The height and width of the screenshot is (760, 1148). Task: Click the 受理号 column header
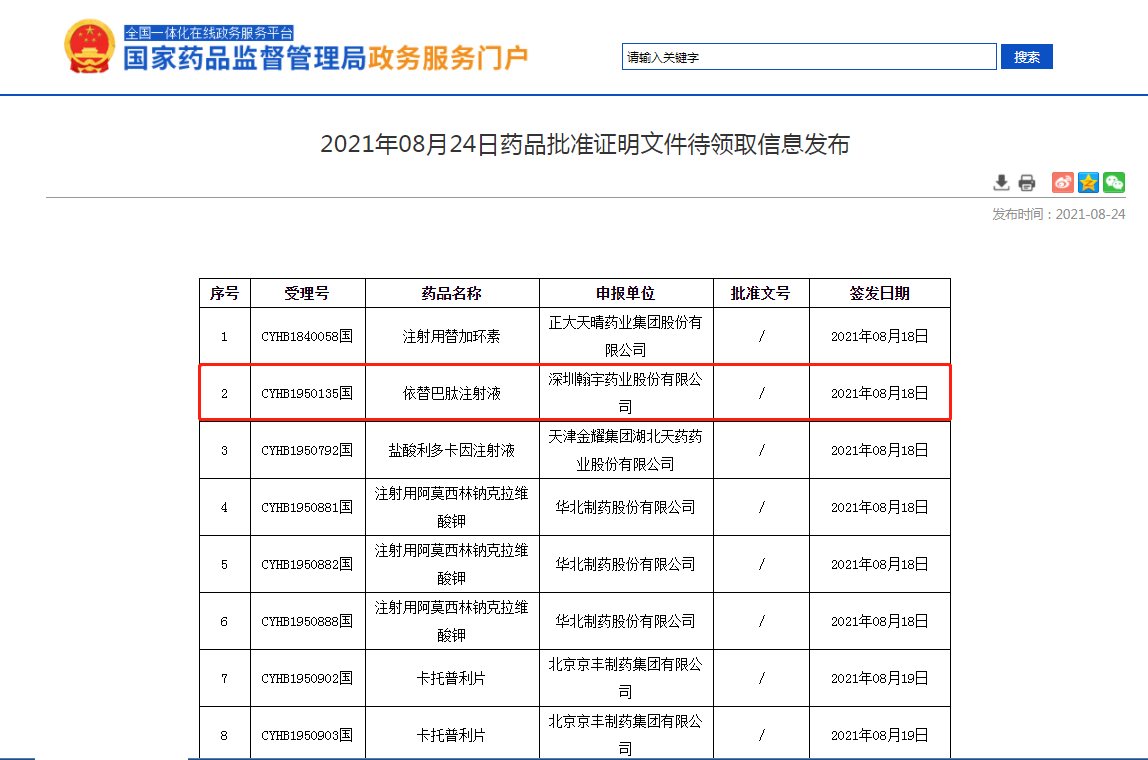click(x=307, y=293)
